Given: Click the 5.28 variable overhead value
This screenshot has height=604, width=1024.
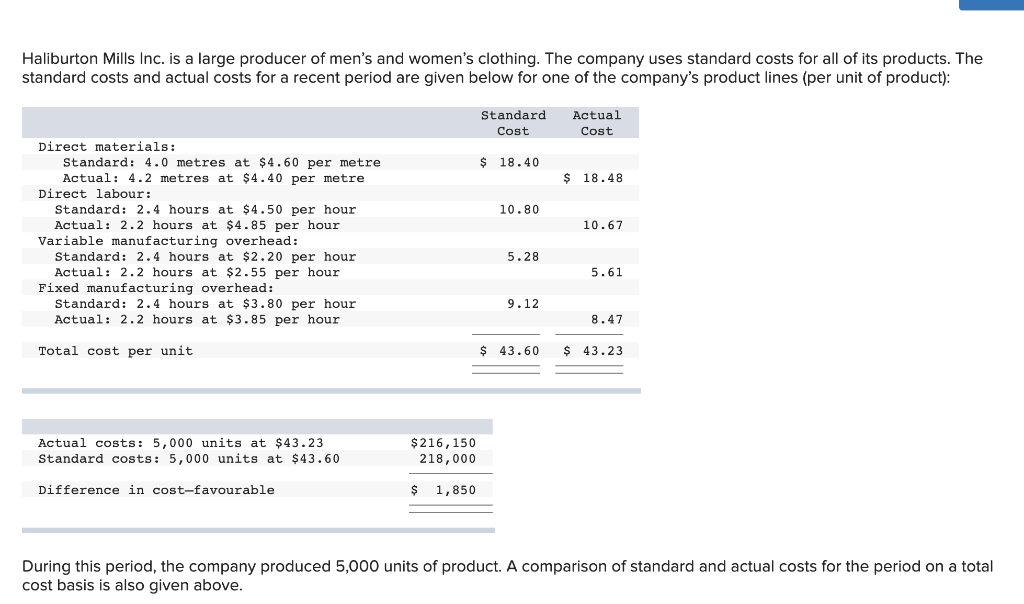Looking at the screenshot, I should click(523, 257).
